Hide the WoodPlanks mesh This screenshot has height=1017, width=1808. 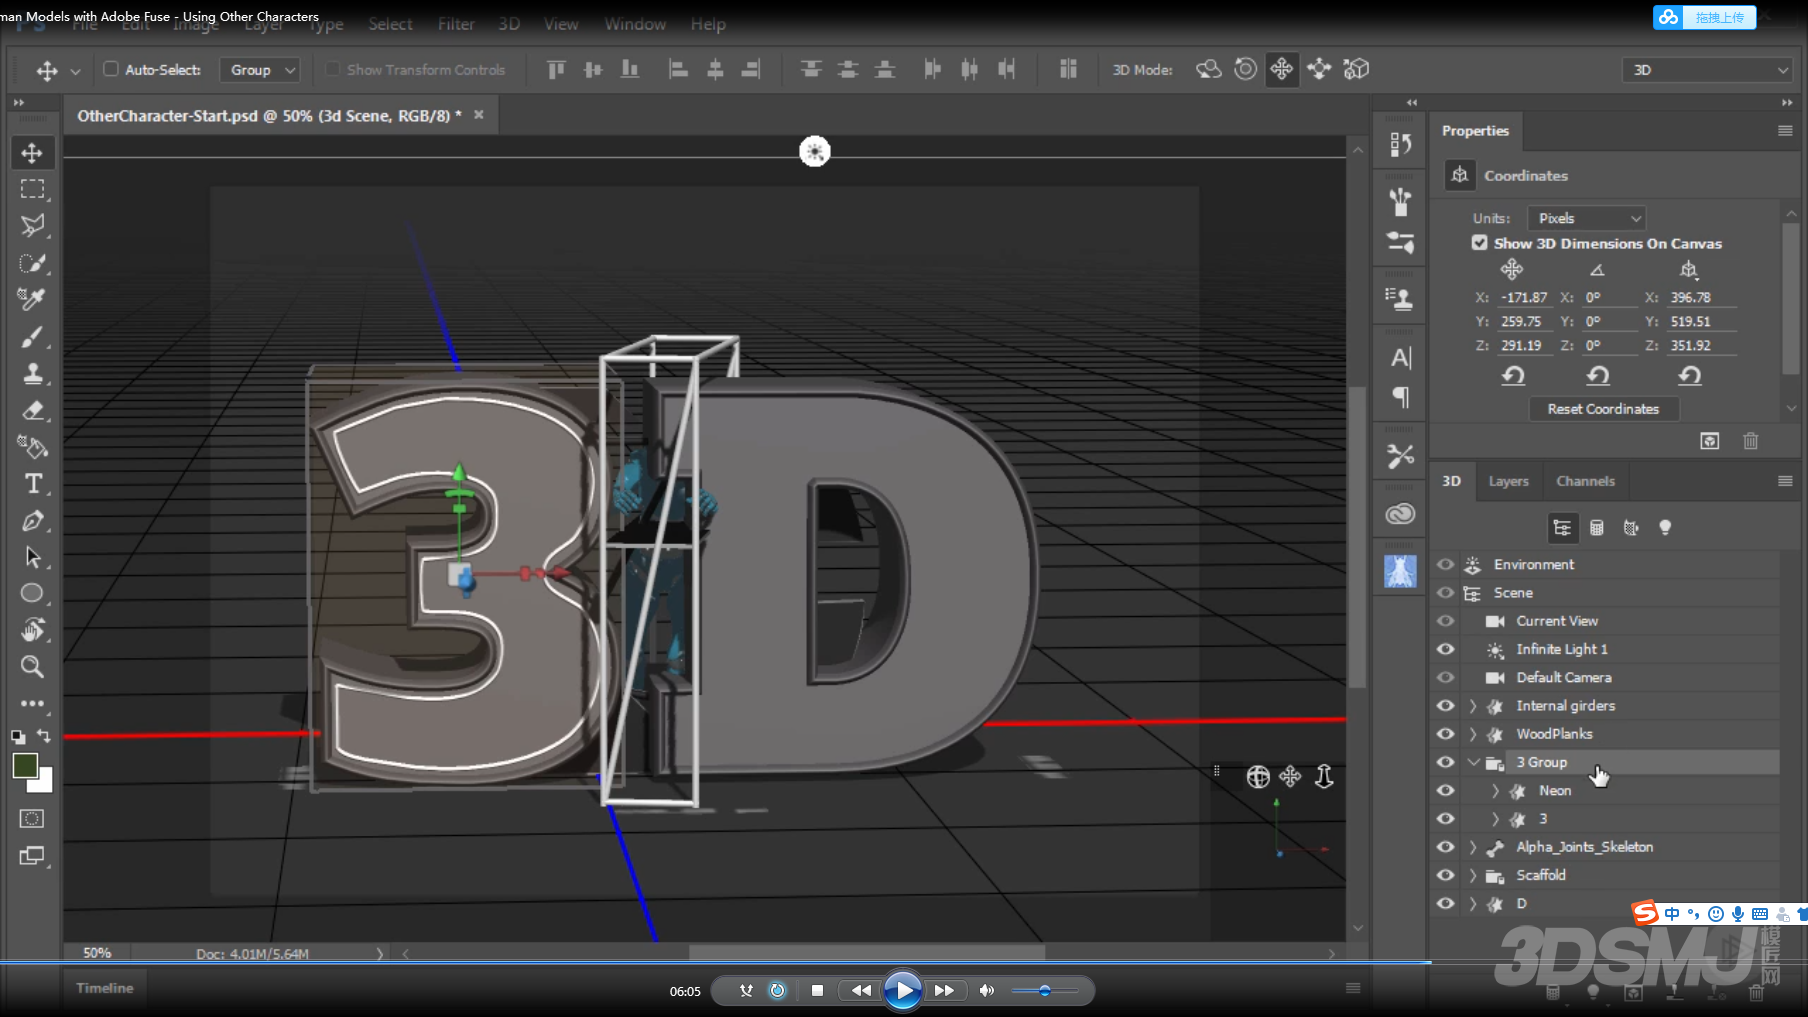click(x=1445, y=734)
